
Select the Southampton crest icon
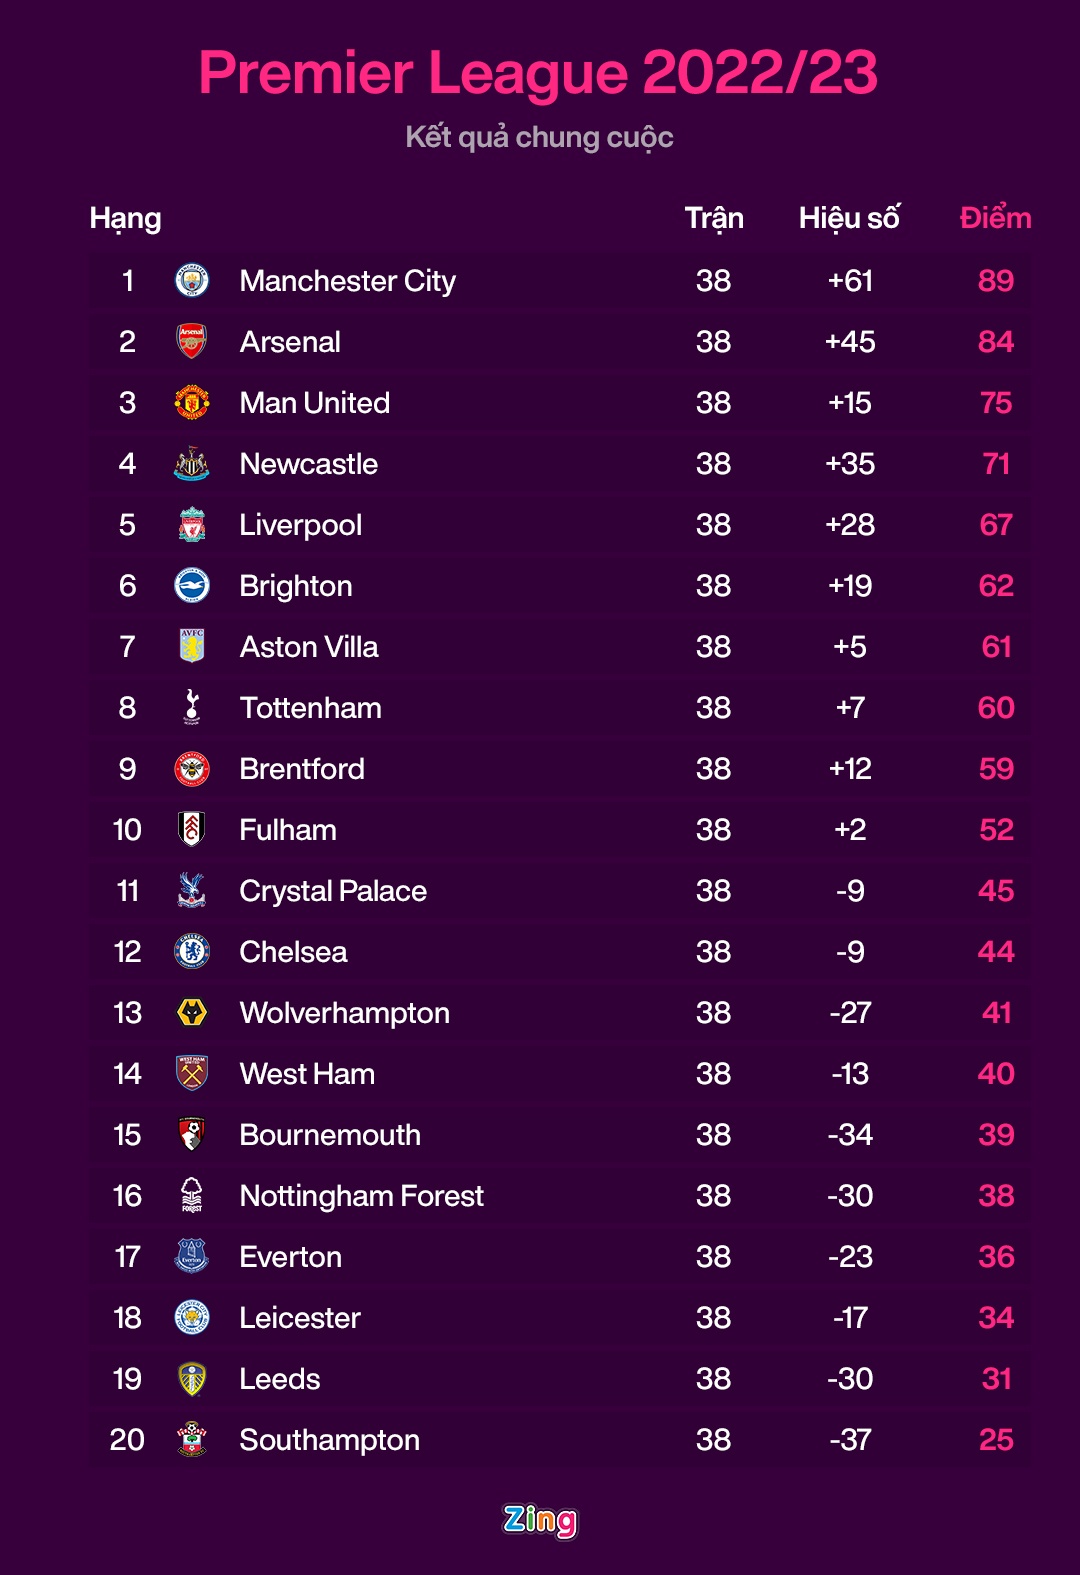pos(192,1440)
